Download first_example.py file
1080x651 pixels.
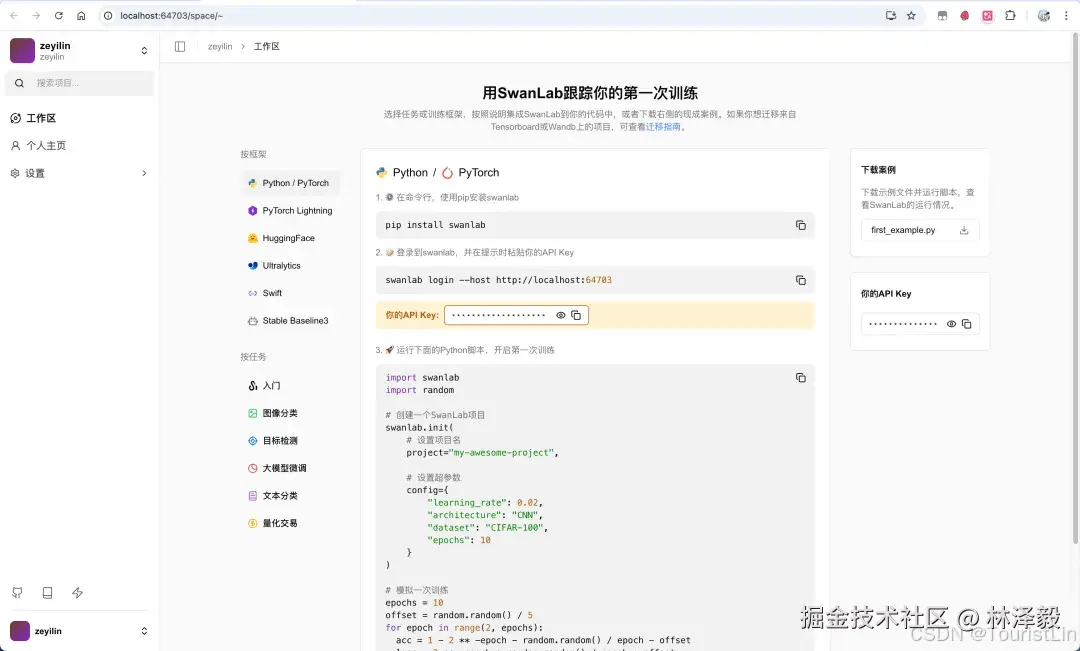(964, 230)
